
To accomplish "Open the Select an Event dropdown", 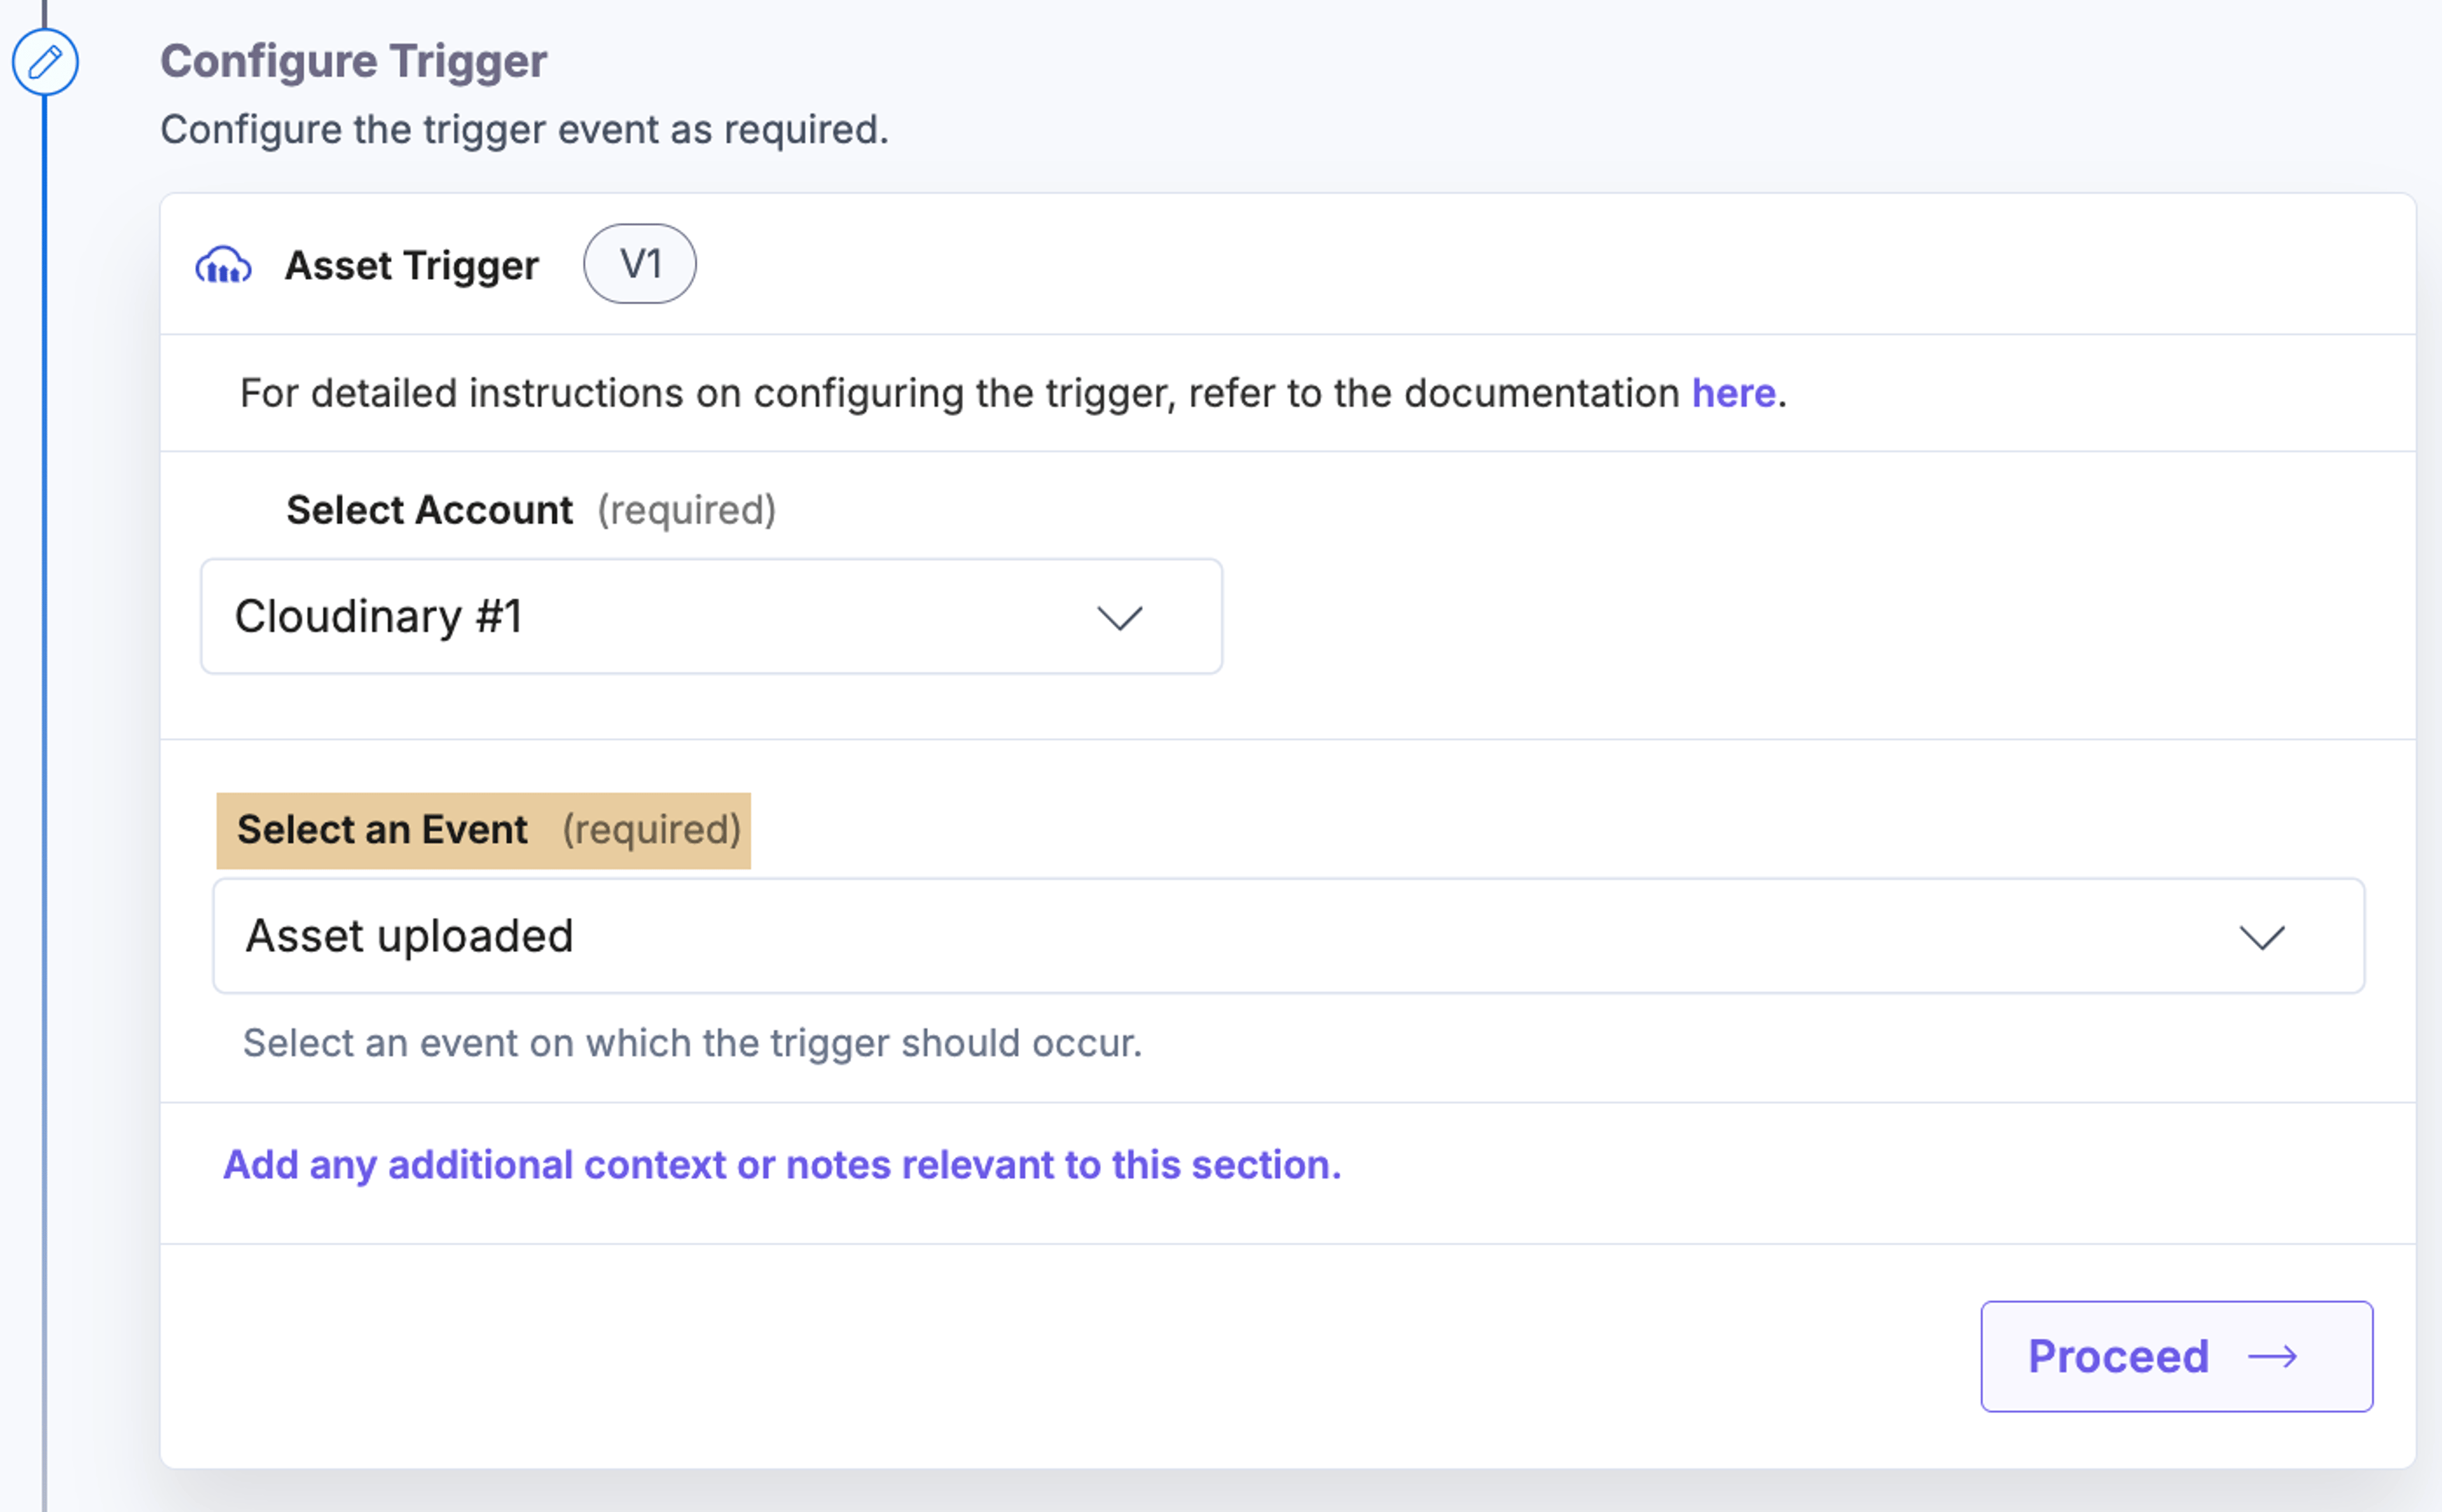I will [x=1288, y=936].
